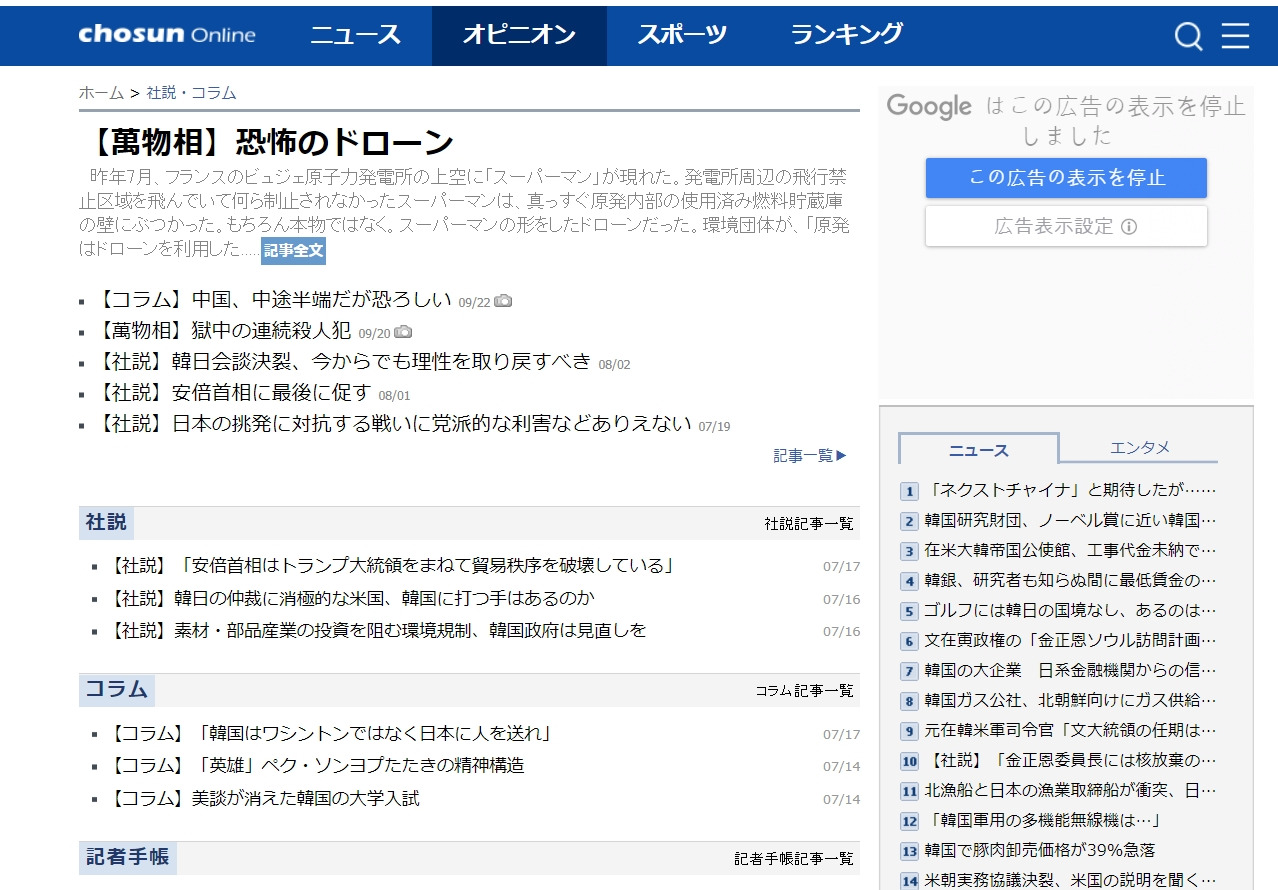Switch to the エンタメ ranking tab
Image resolution: width=1278 pixels, height=890 pixels.
(x=1140, y=448)
